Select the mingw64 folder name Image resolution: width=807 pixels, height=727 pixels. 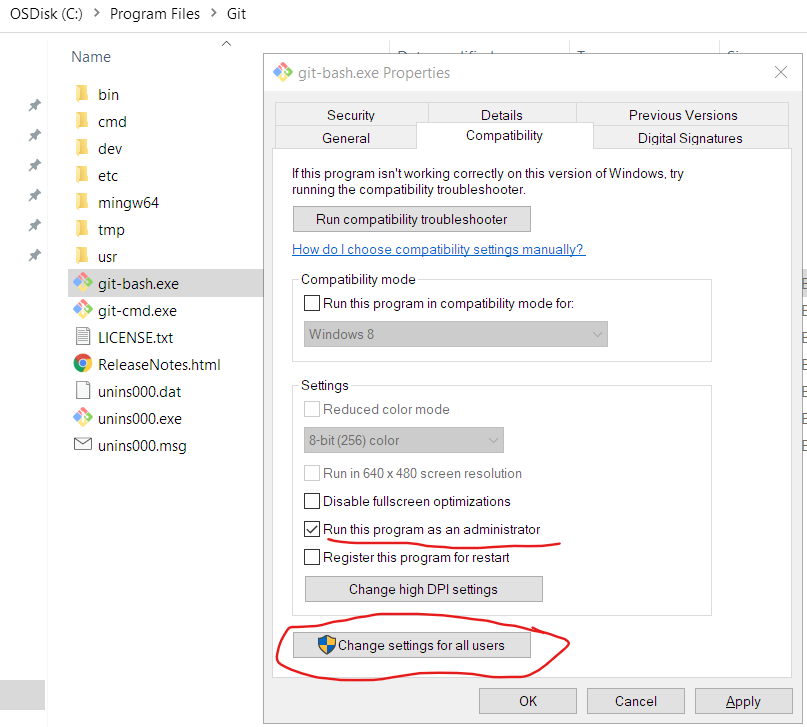point(128,203)
